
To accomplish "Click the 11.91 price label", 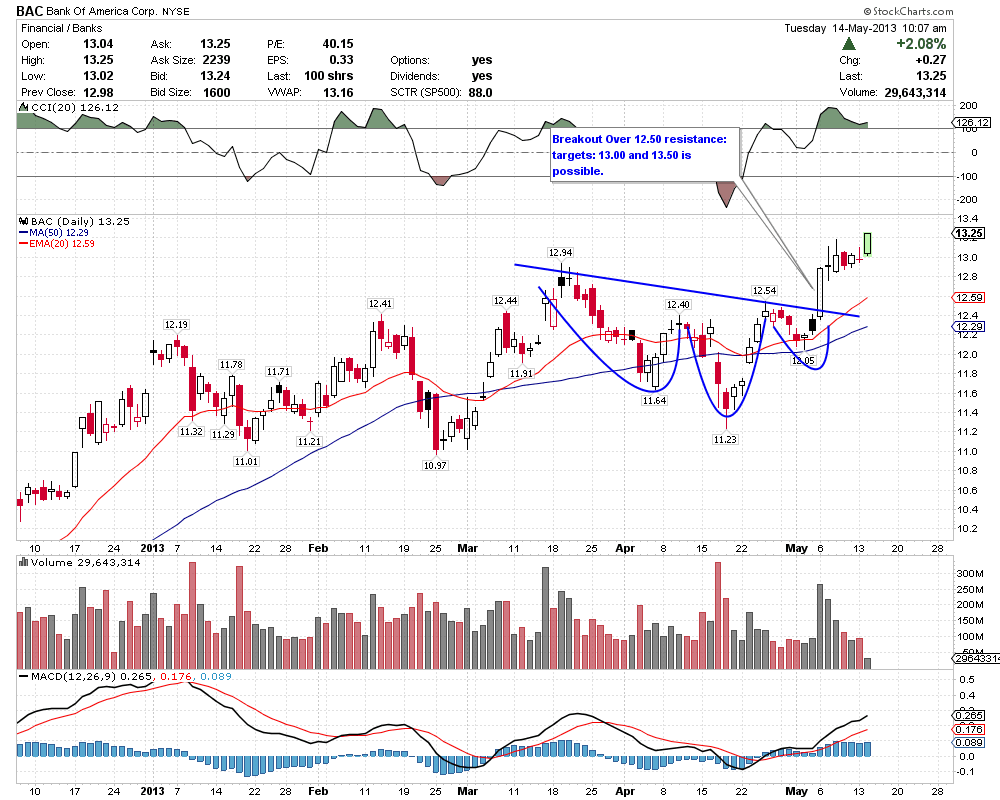I will (x=521, y=374).
